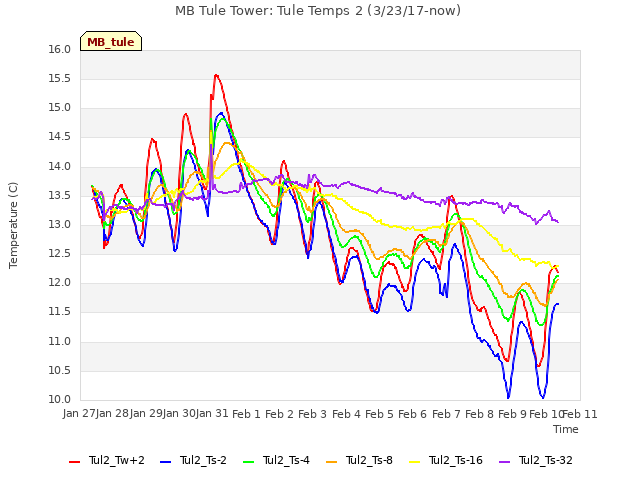Image resolution: width=640 pixels, height=480 pixels.
Task: Select the Tul2_Ts-16 legend label
Action: point(456,460)
